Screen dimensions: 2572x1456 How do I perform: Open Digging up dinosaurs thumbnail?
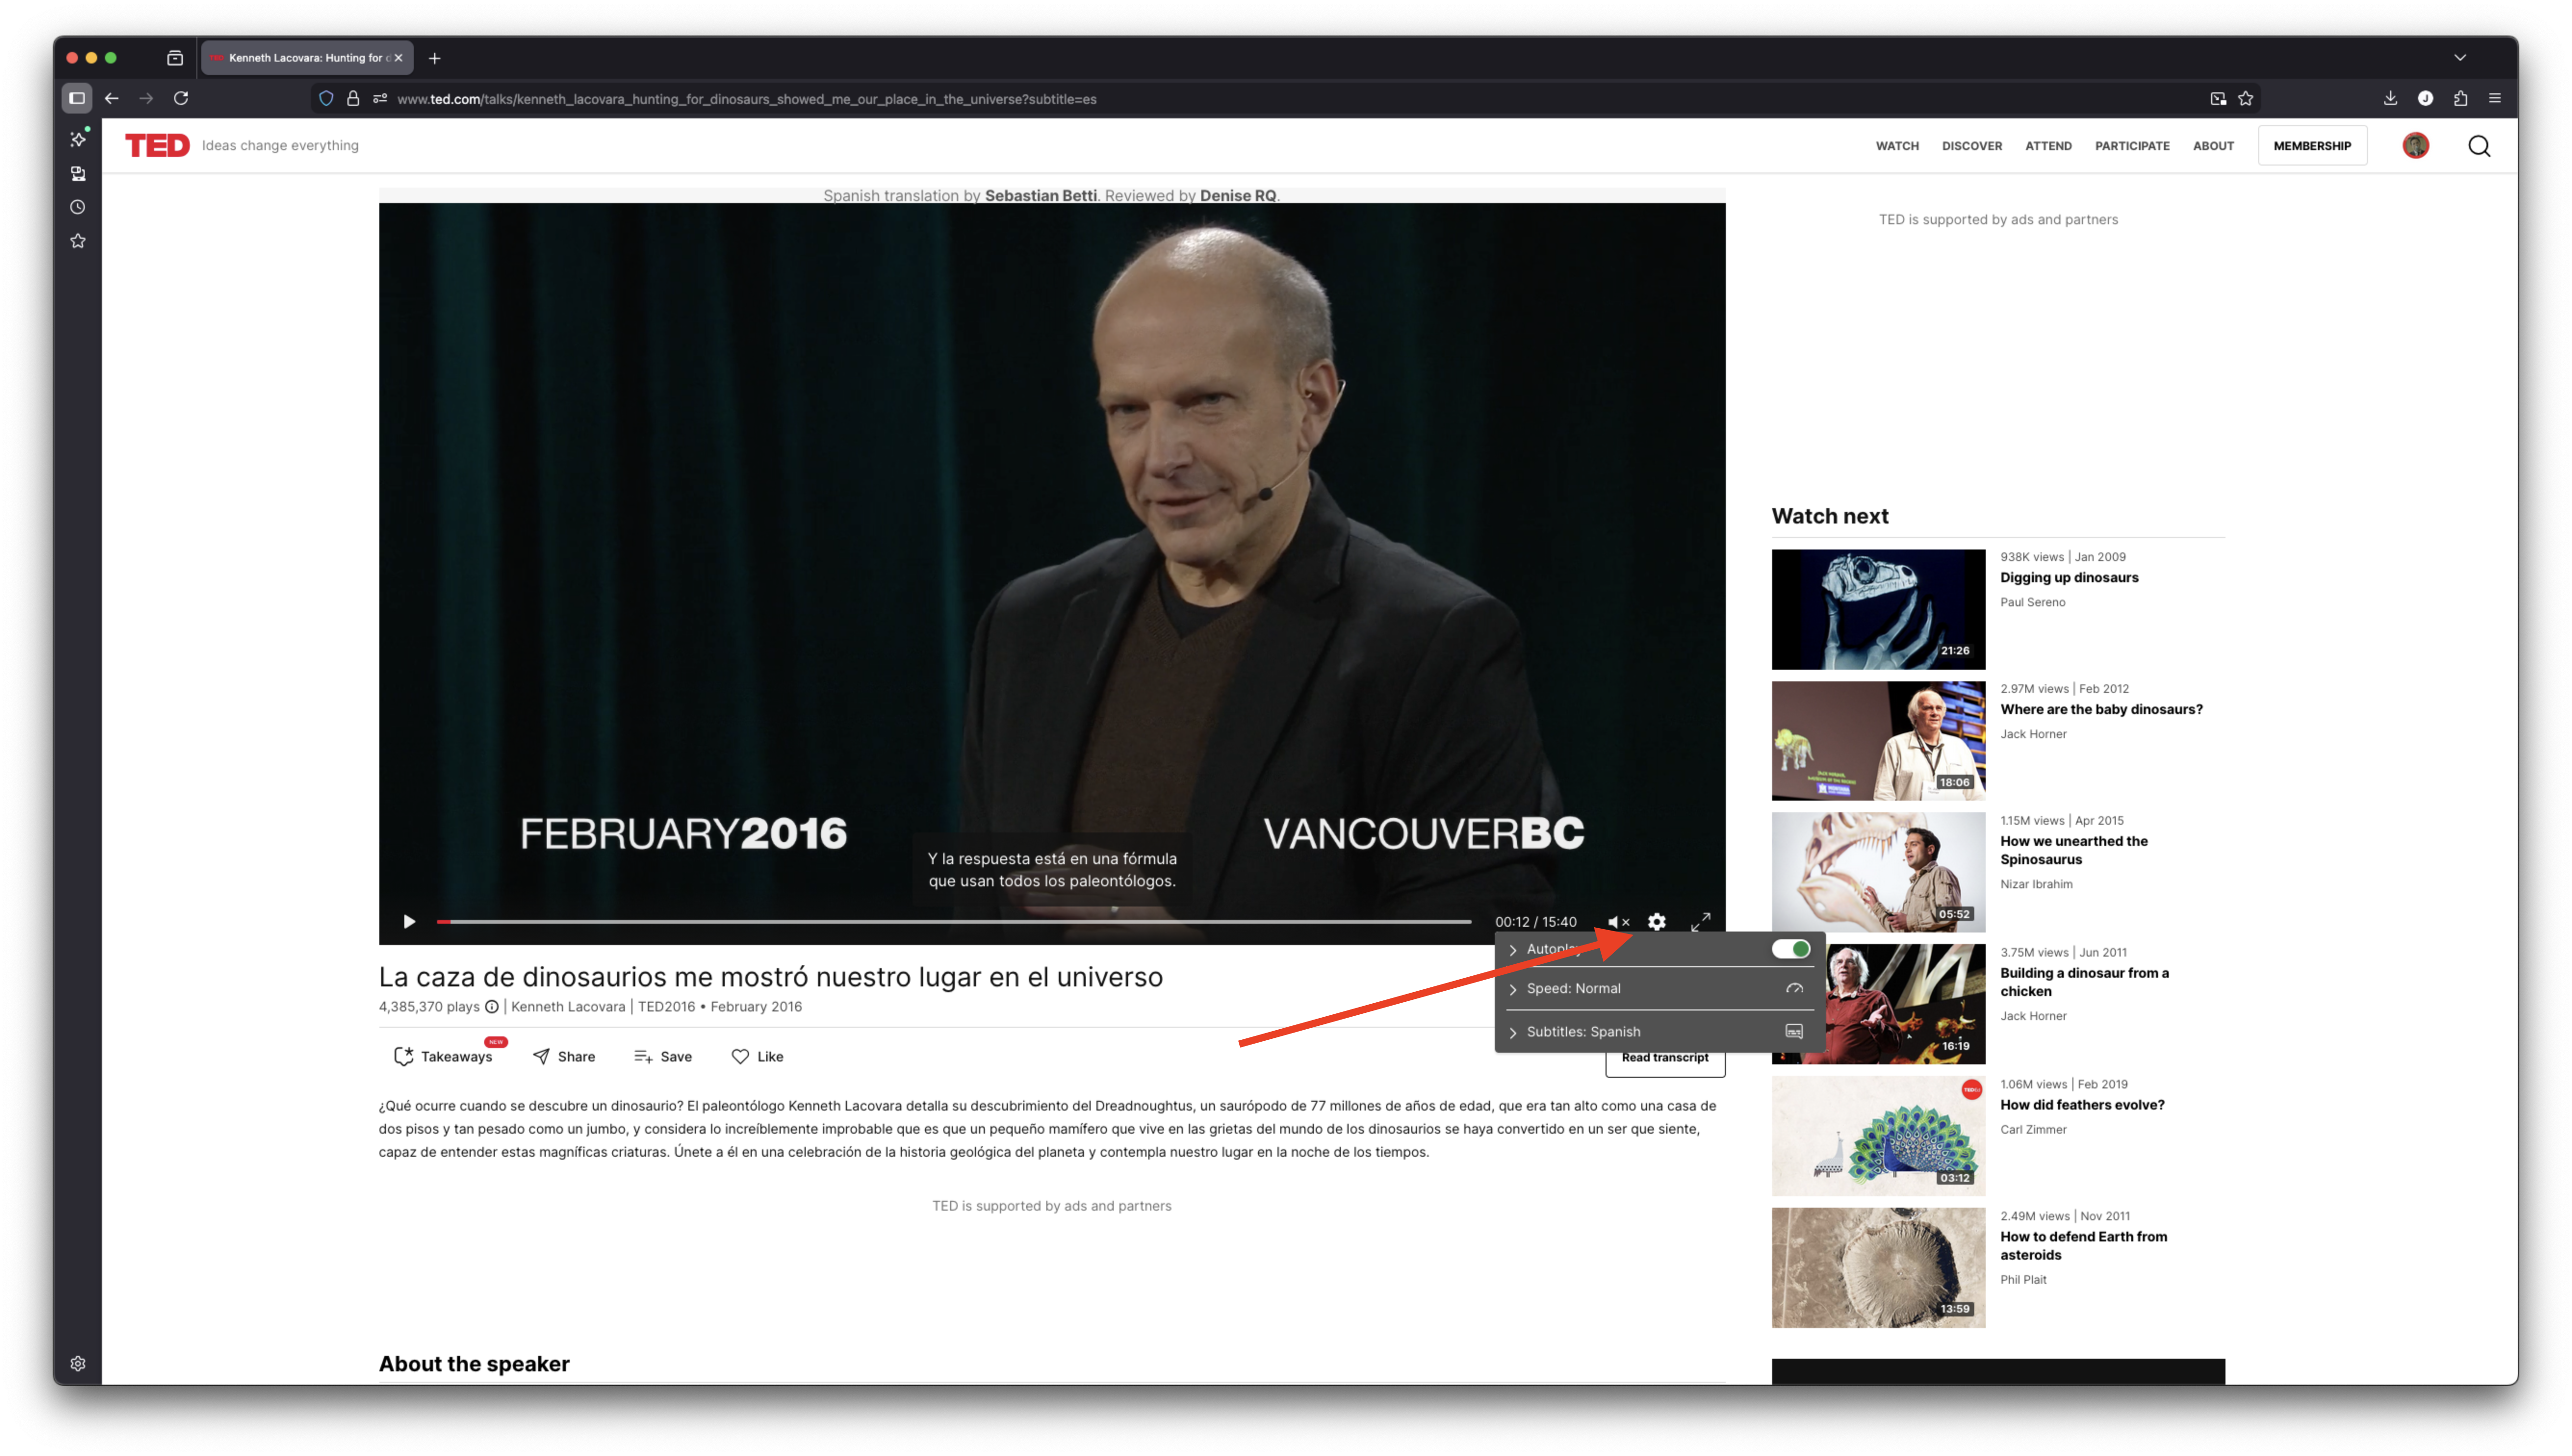point(1878,609)
